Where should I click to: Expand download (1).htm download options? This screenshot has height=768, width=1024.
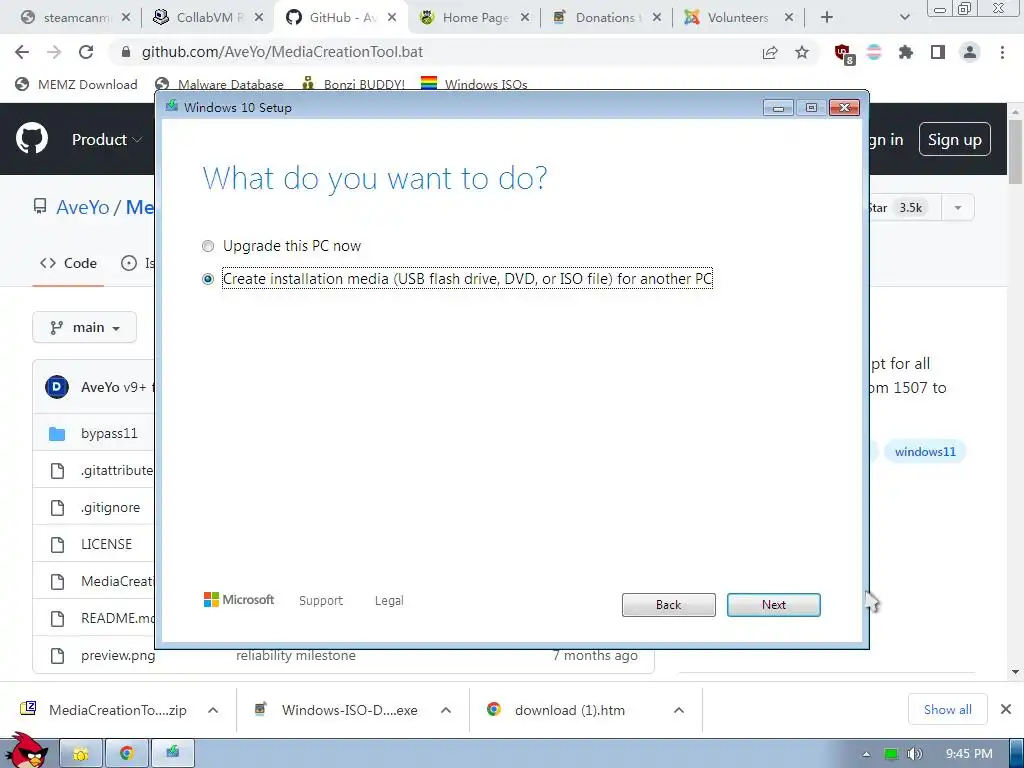click(x=679, y=710)
